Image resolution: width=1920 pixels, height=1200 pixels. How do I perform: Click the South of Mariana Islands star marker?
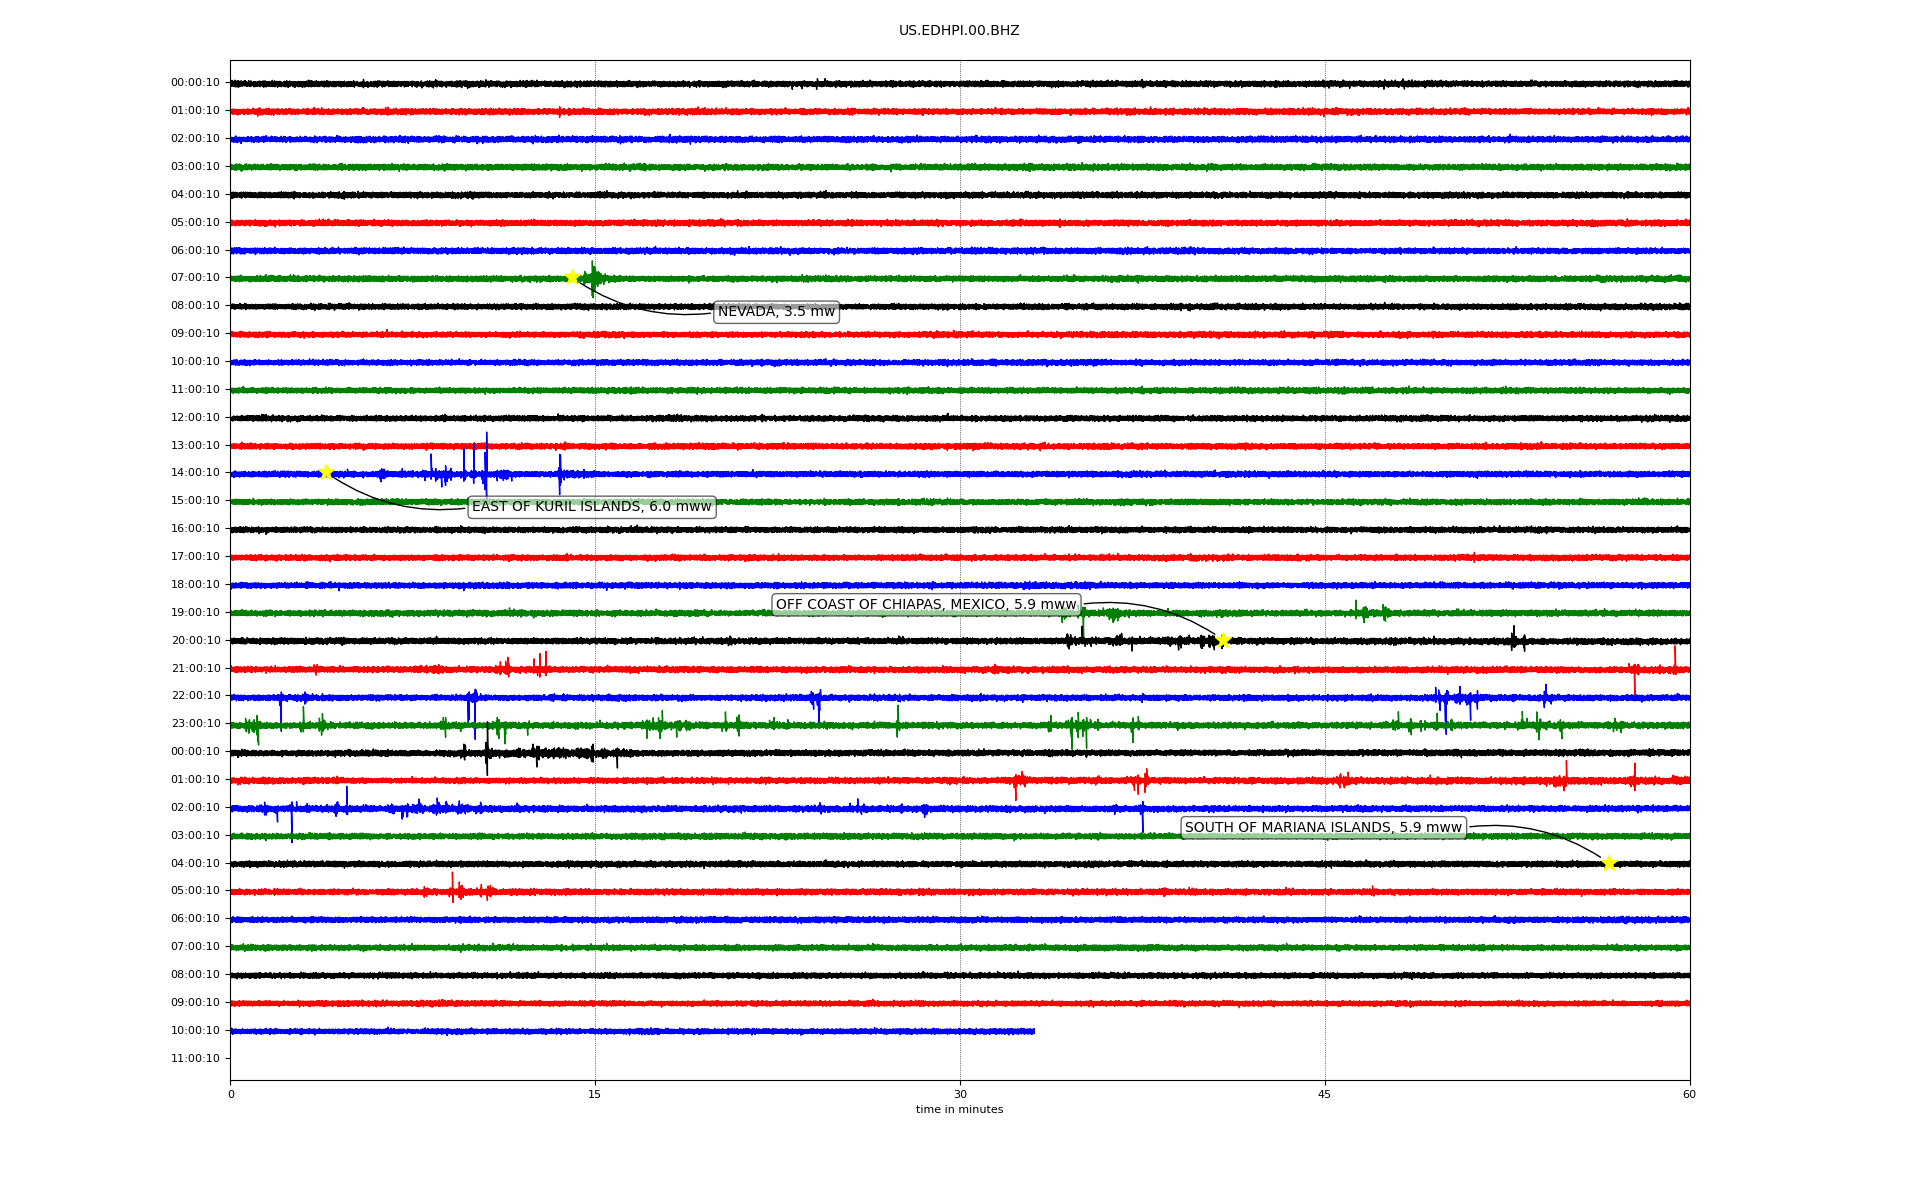(1609, 863)
